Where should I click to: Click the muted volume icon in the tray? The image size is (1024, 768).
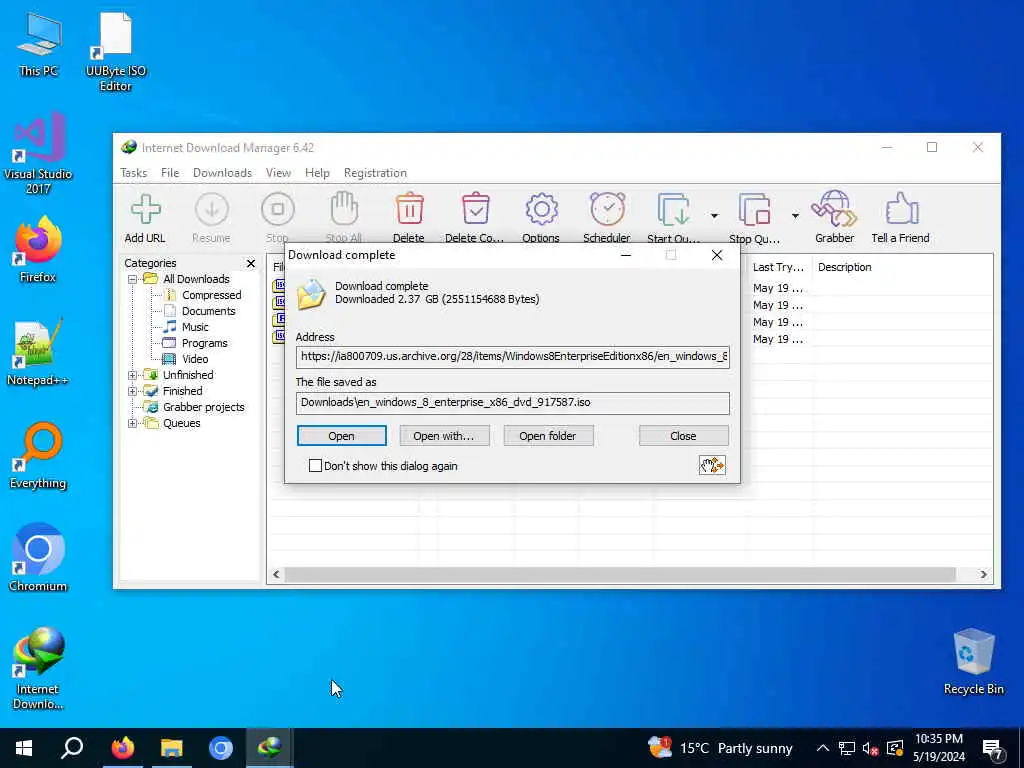tap(871, 748)
